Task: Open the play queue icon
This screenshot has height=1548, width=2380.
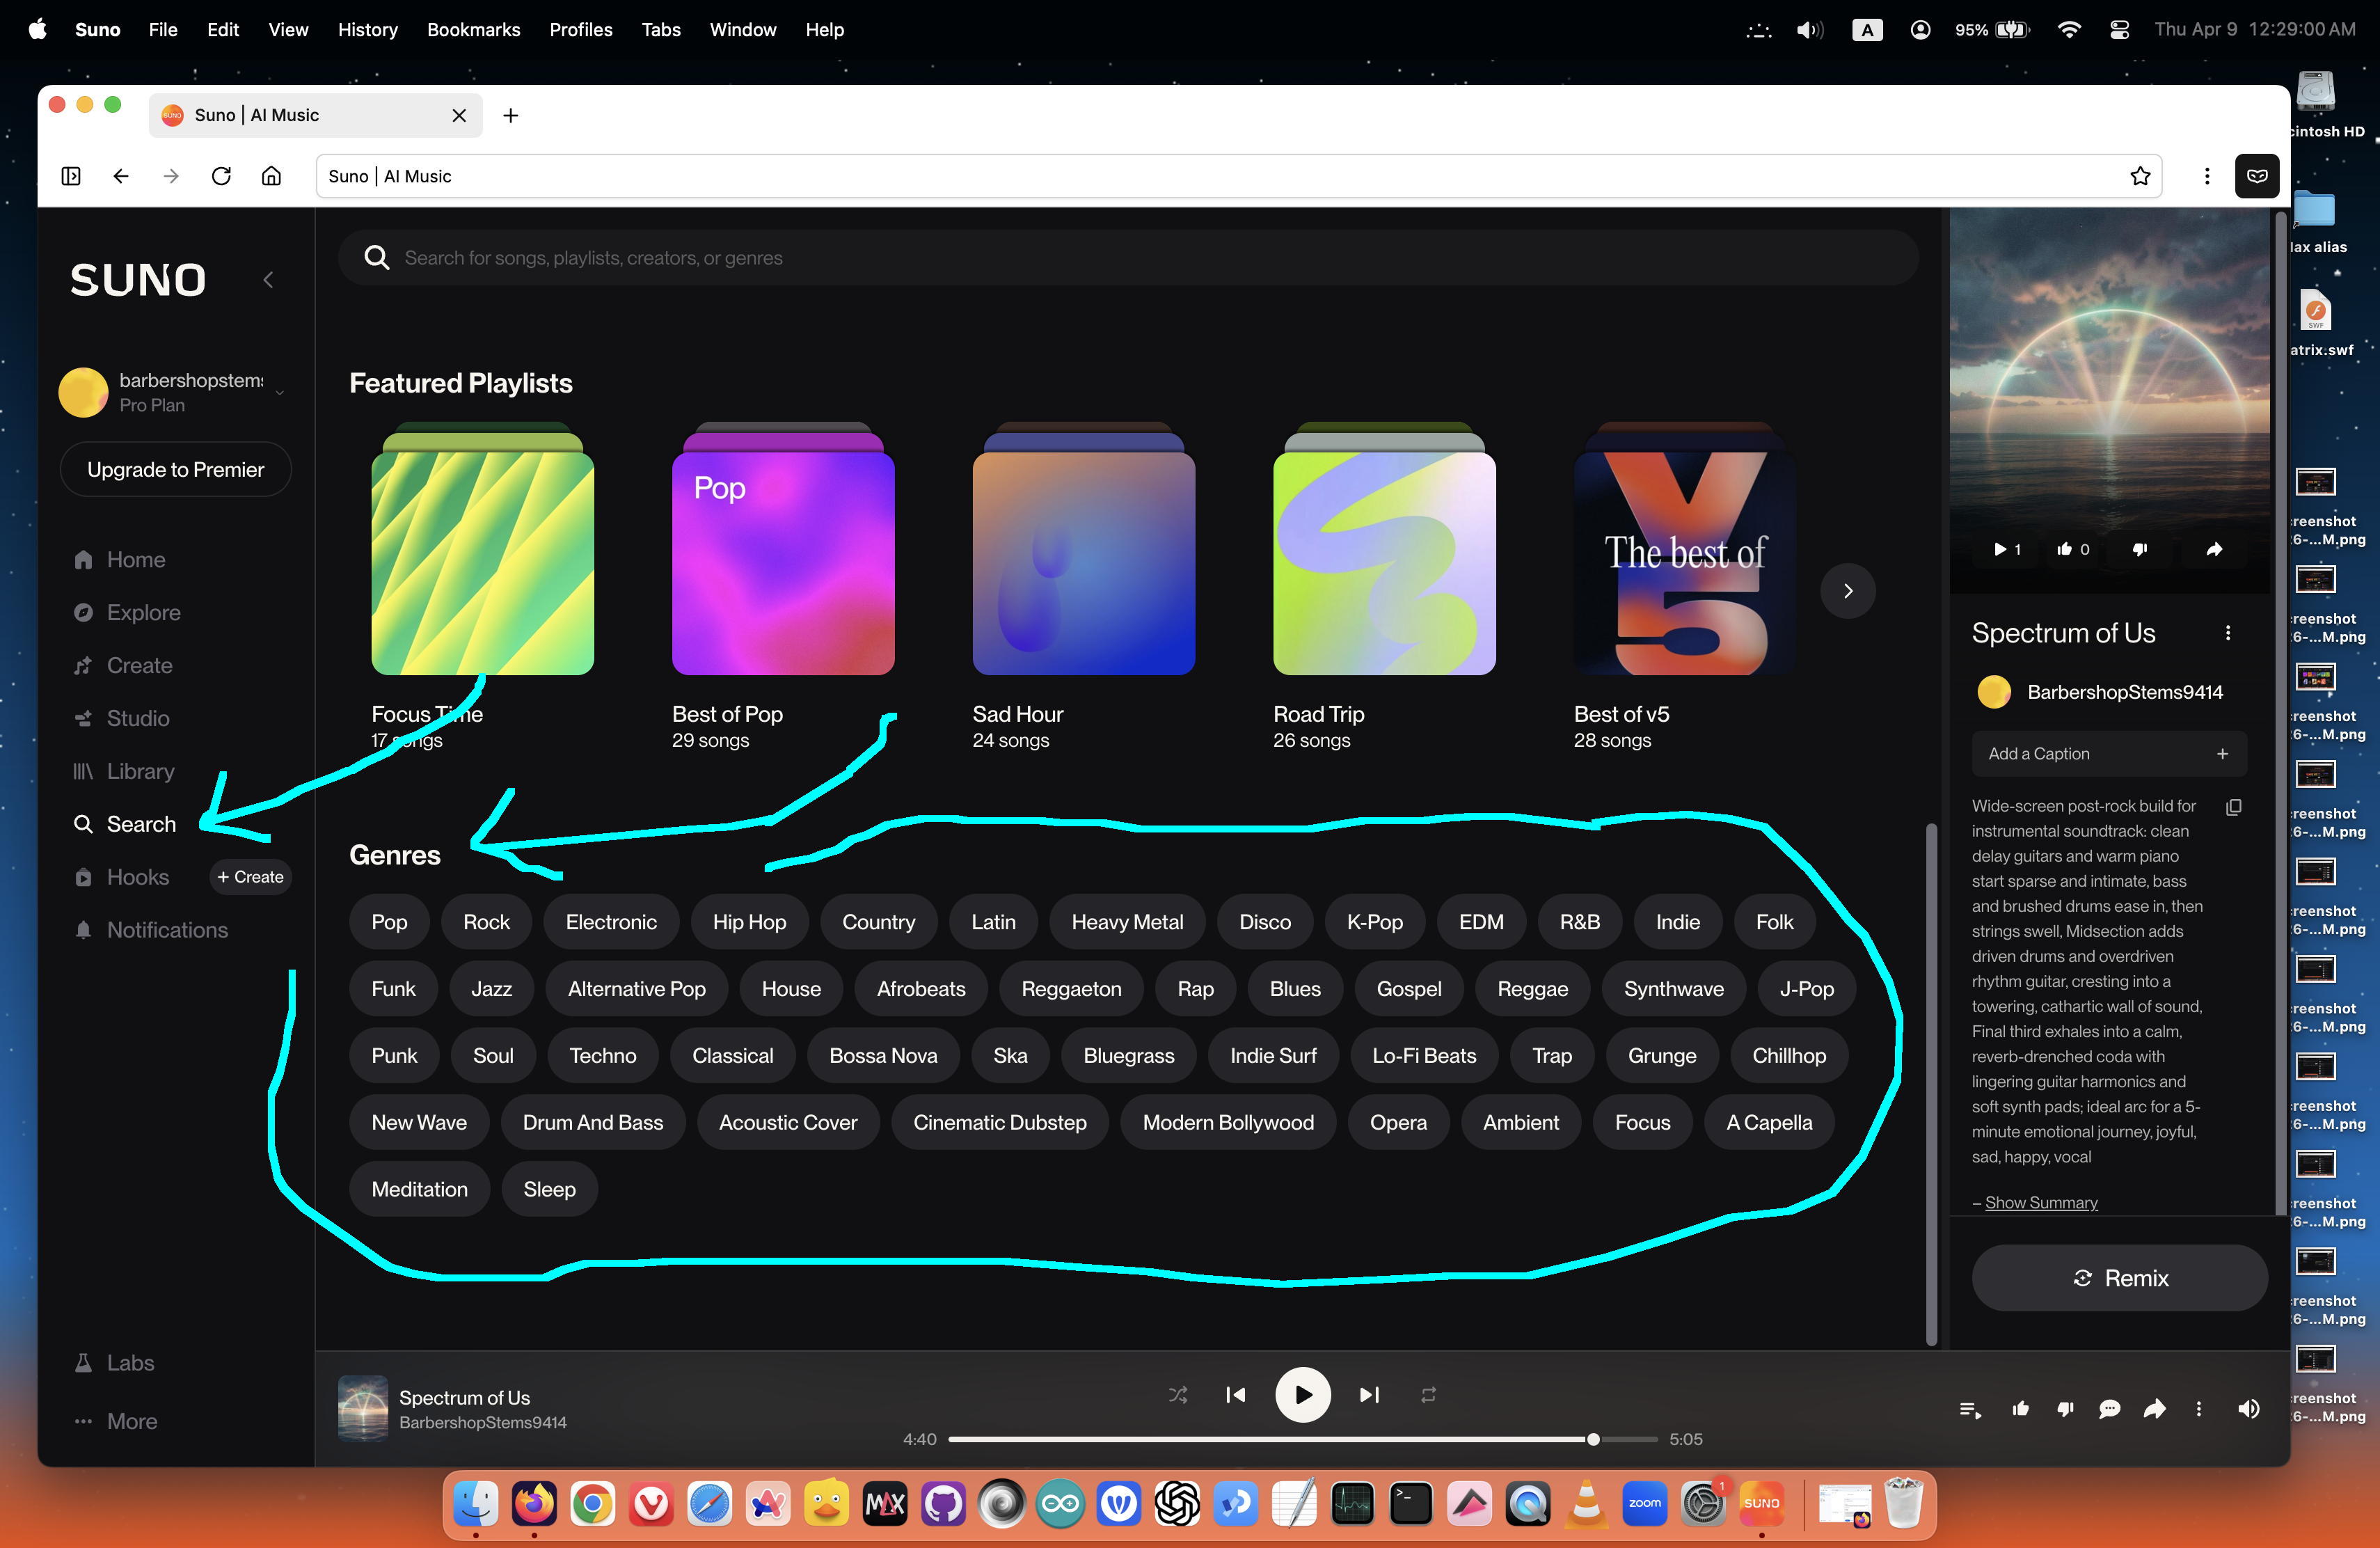Action: click(x=1970, y=1409)
